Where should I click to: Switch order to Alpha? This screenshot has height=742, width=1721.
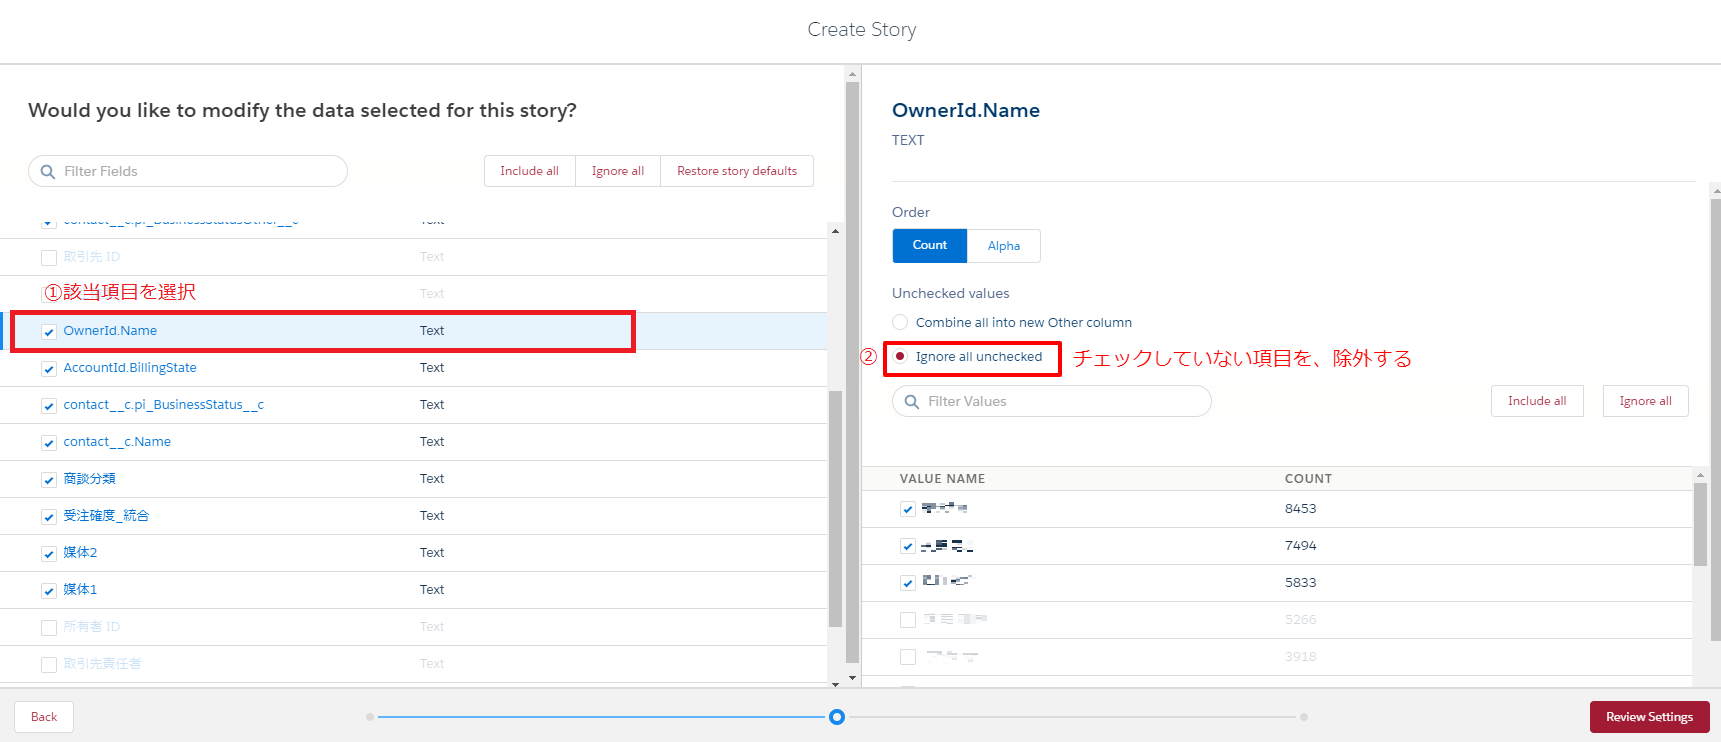(x=1003, y=246)
